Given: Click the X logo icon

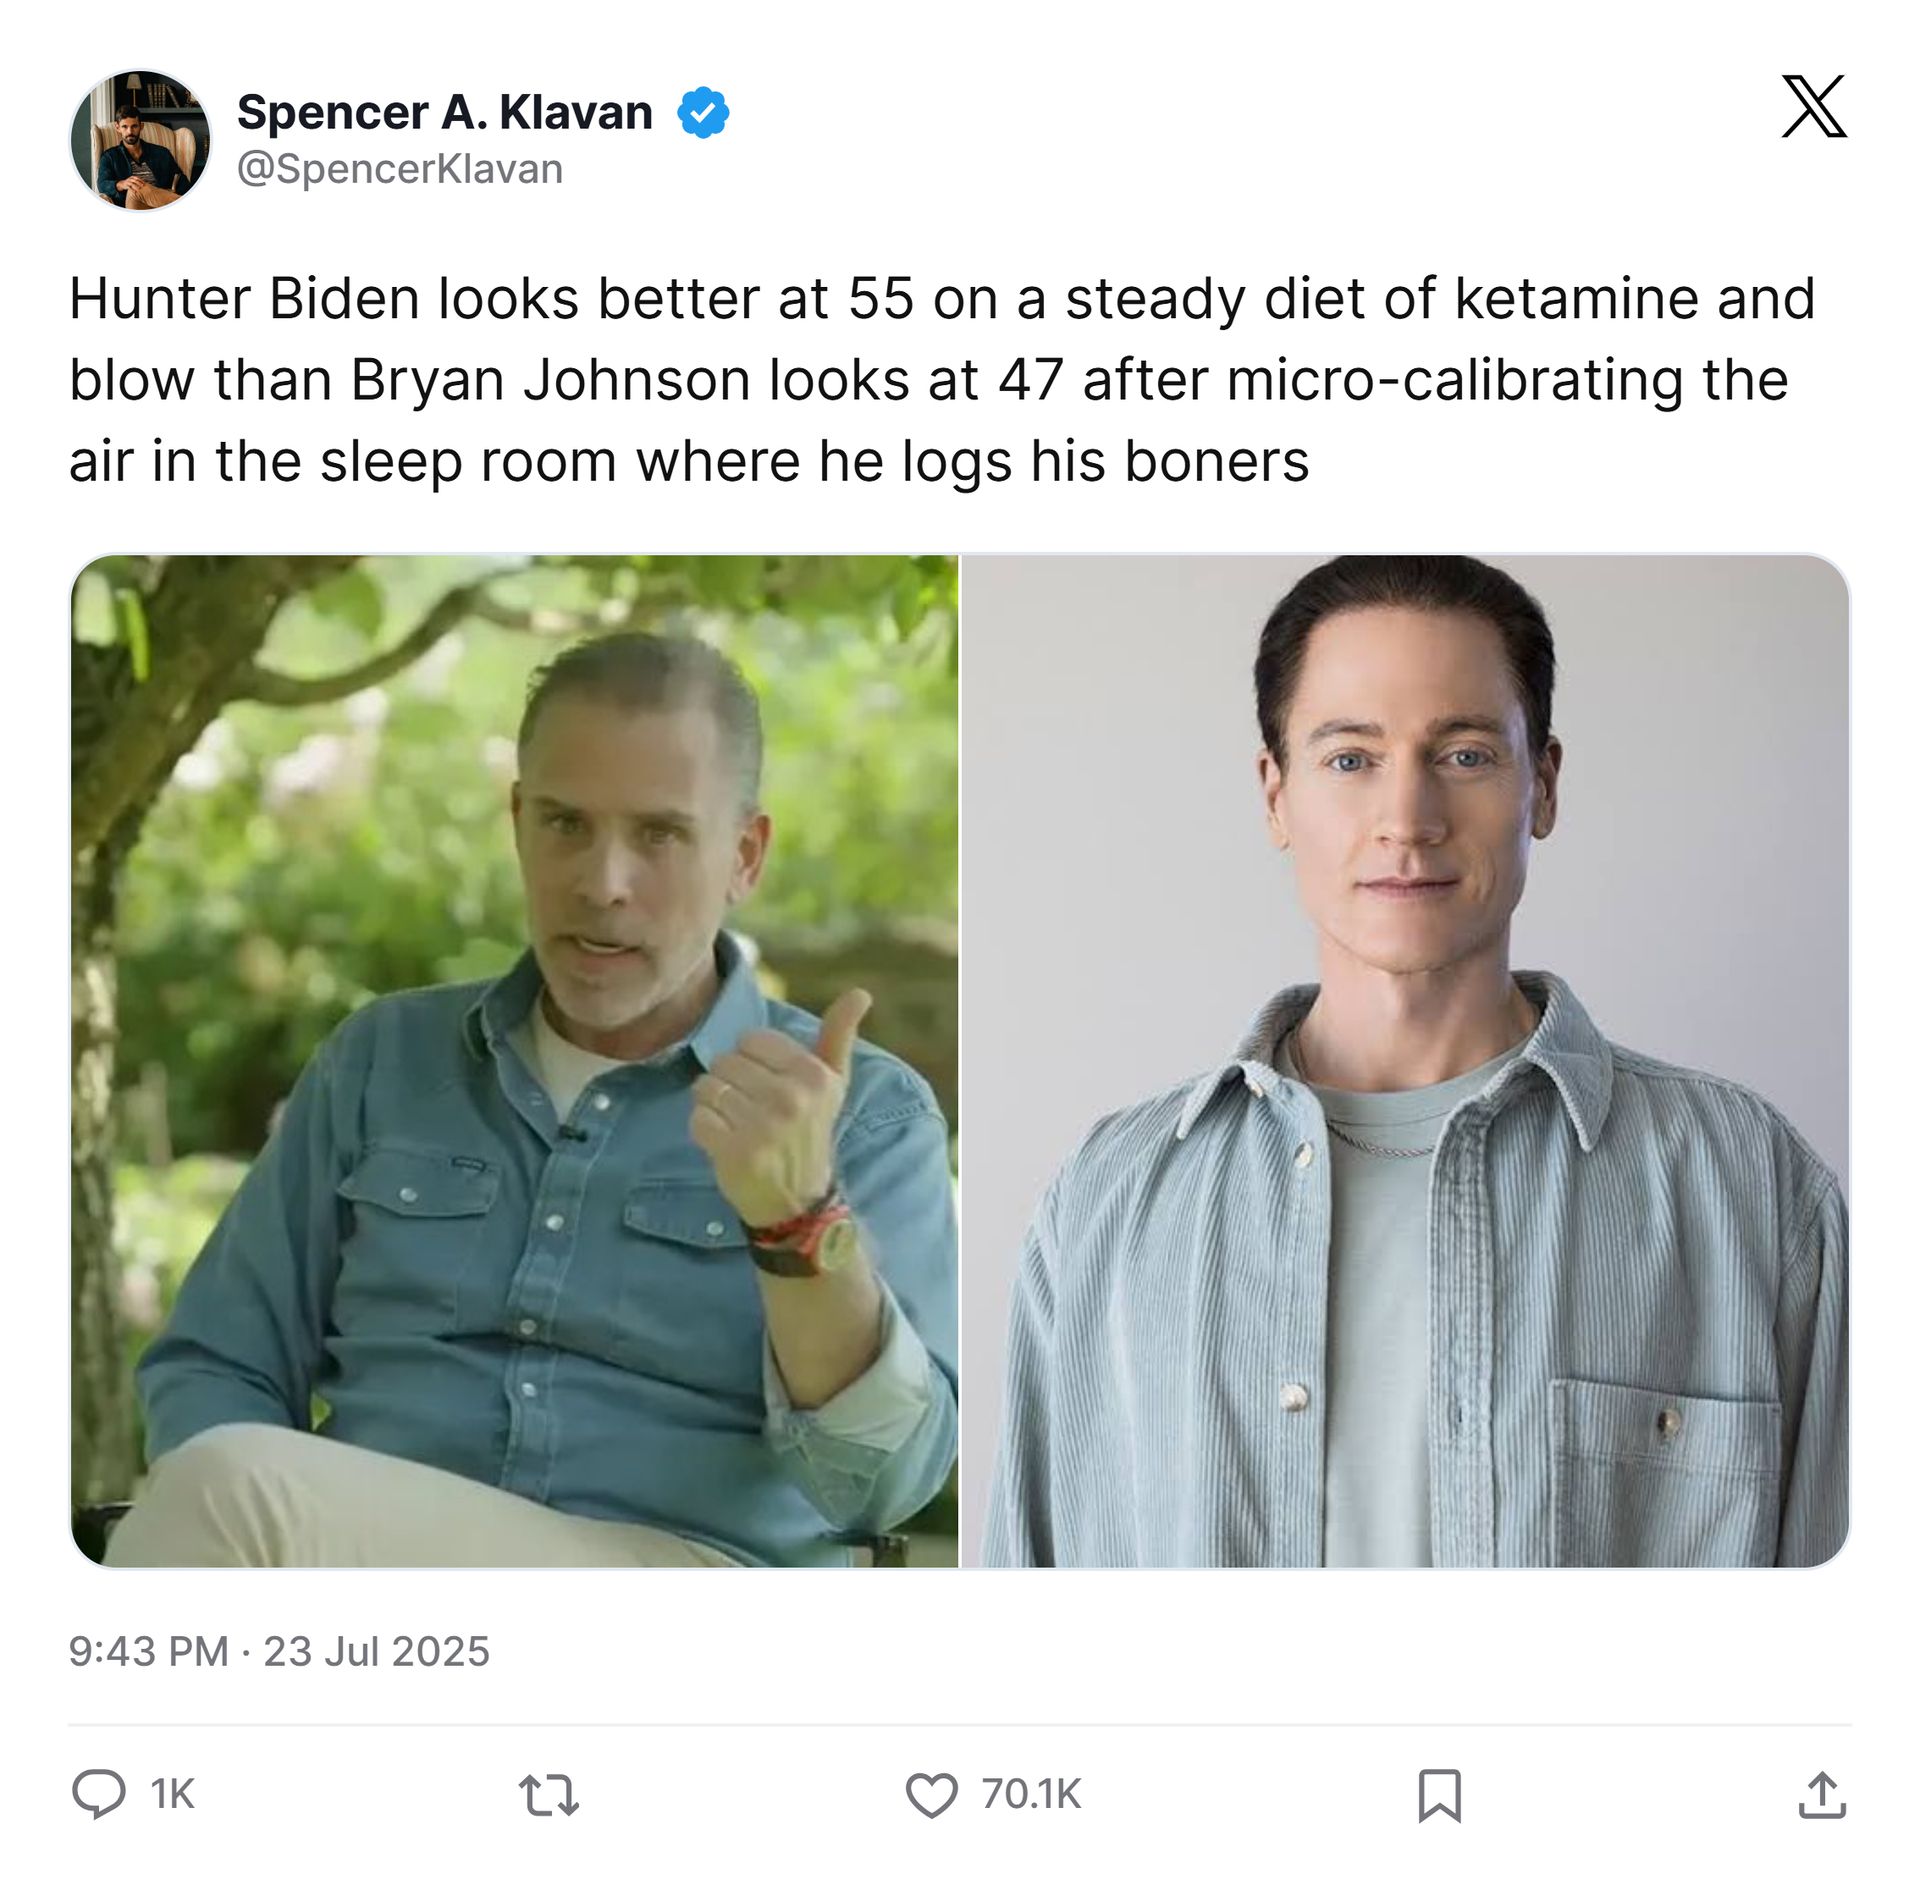Looking at the screenshot, I should (1813, 106).
